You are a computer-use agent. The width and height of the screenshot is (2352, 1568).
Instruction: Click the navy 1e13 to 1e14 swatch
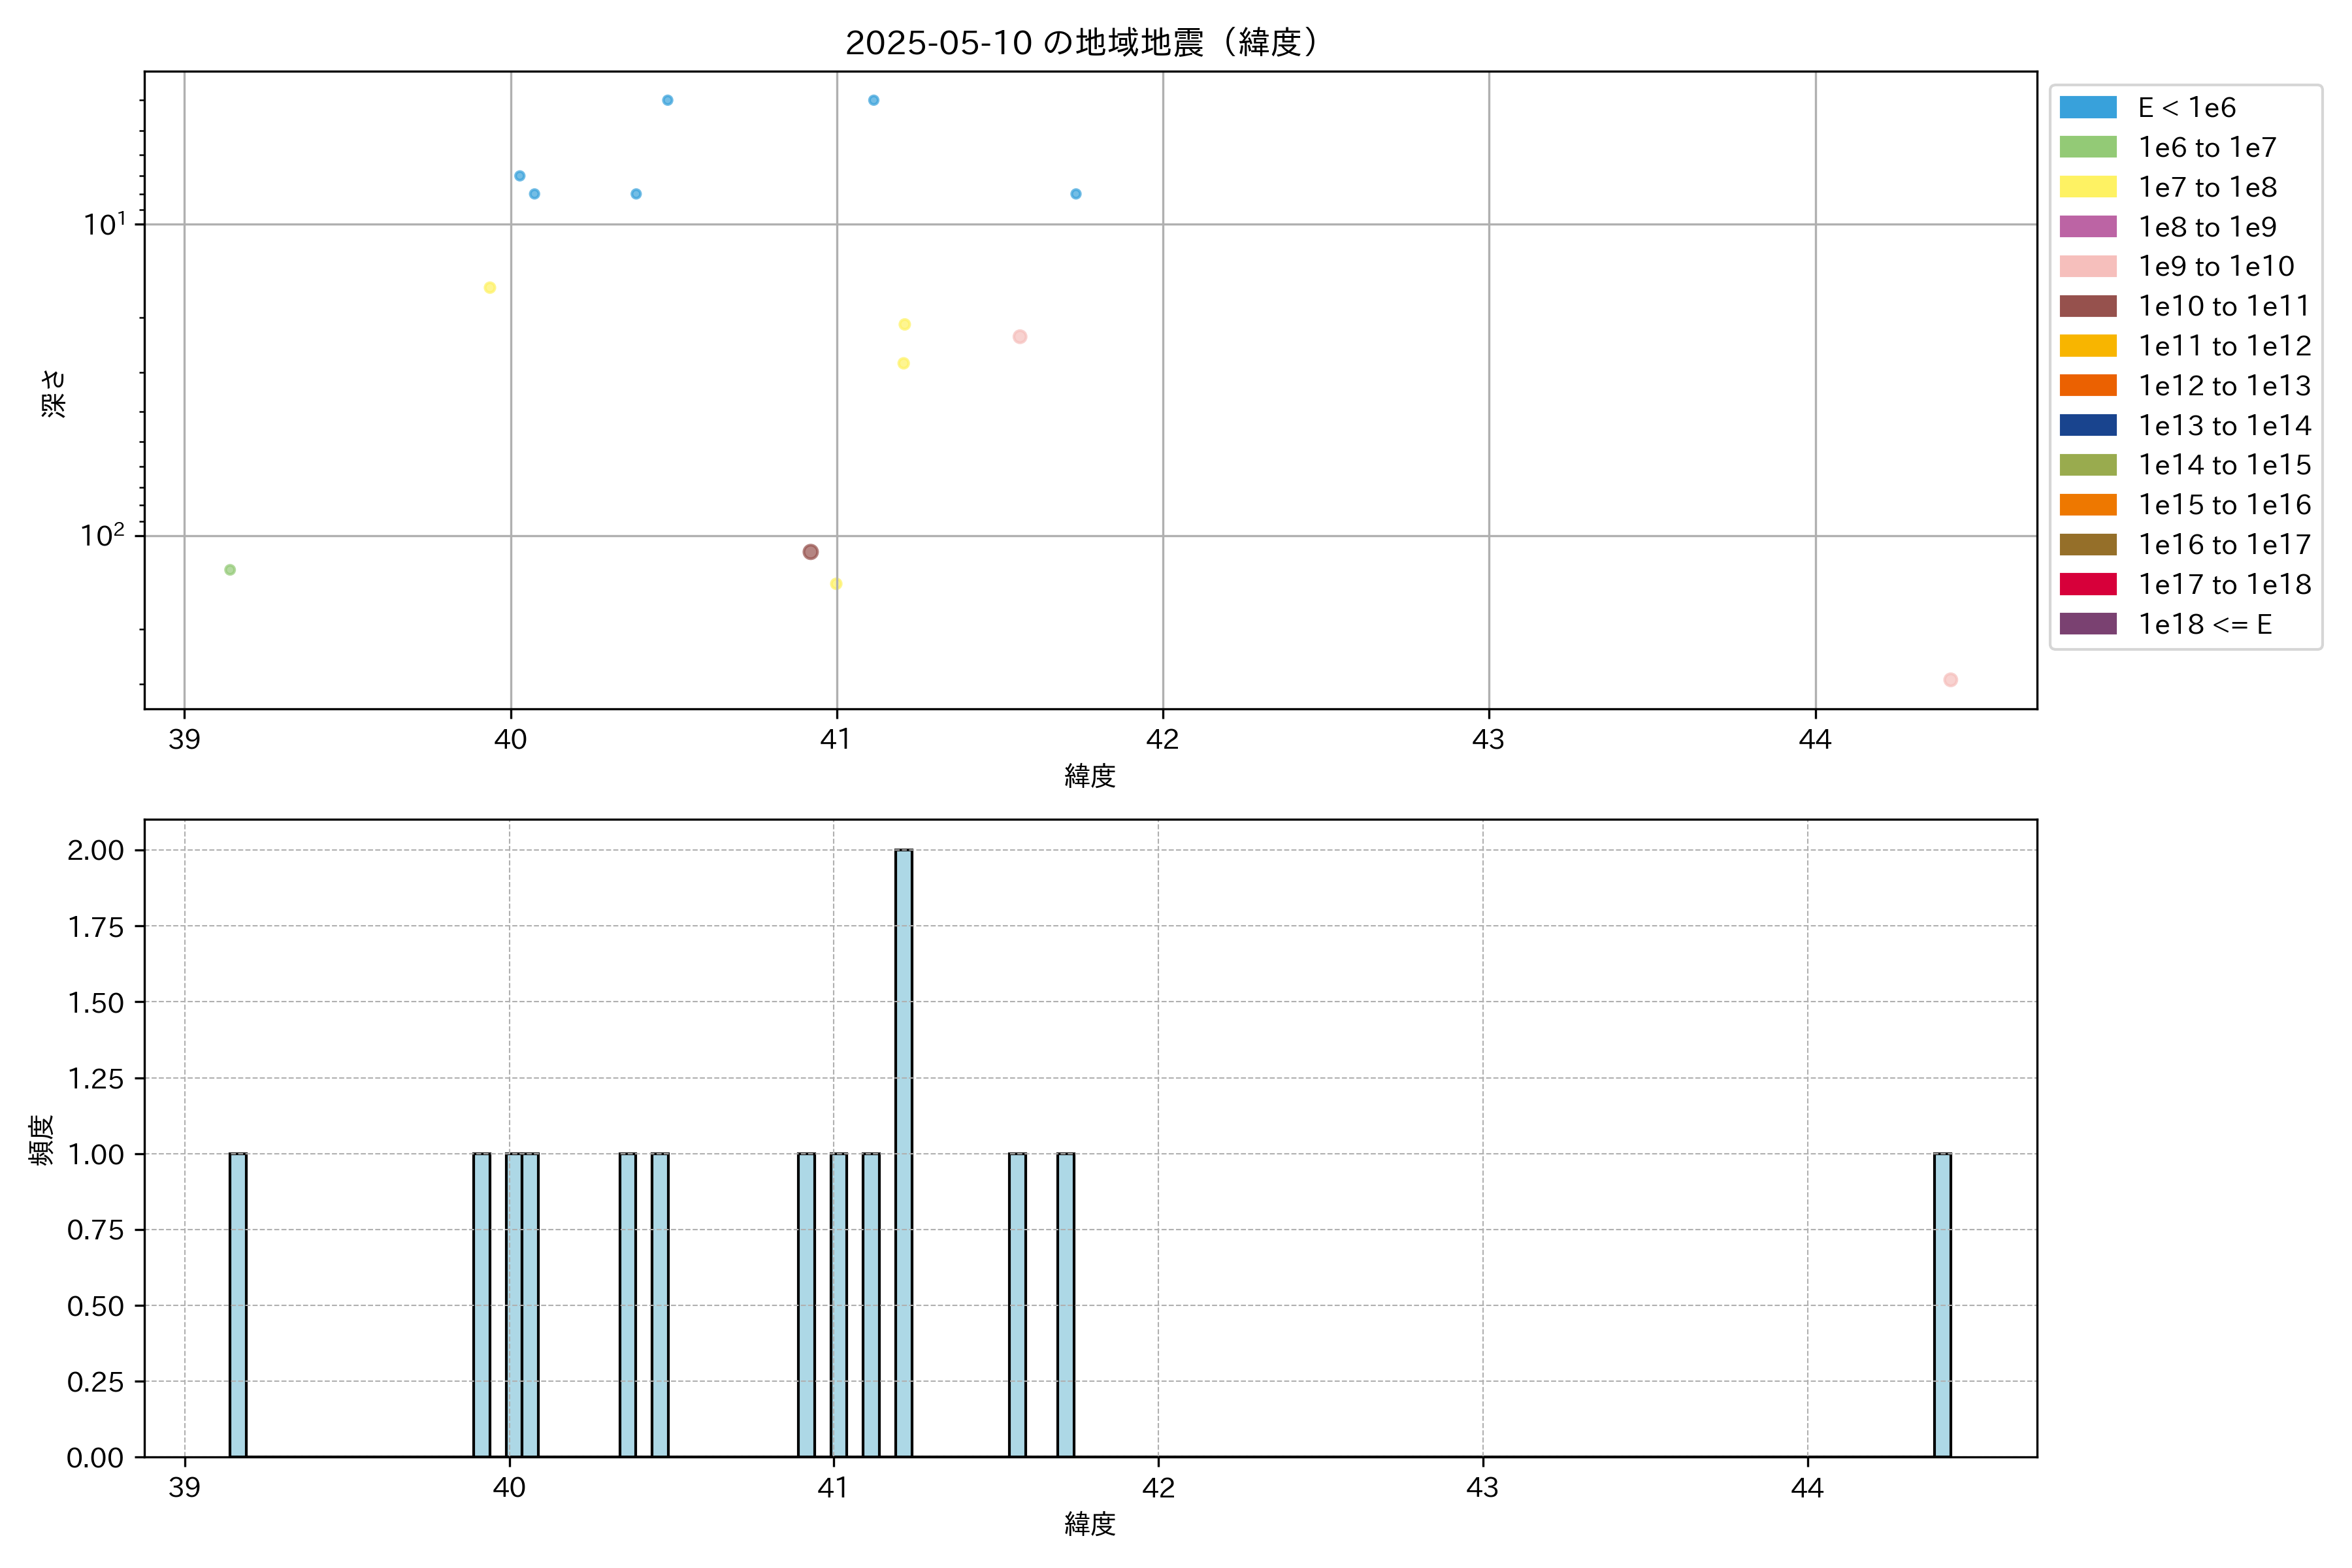click(x=2087, y=425)
